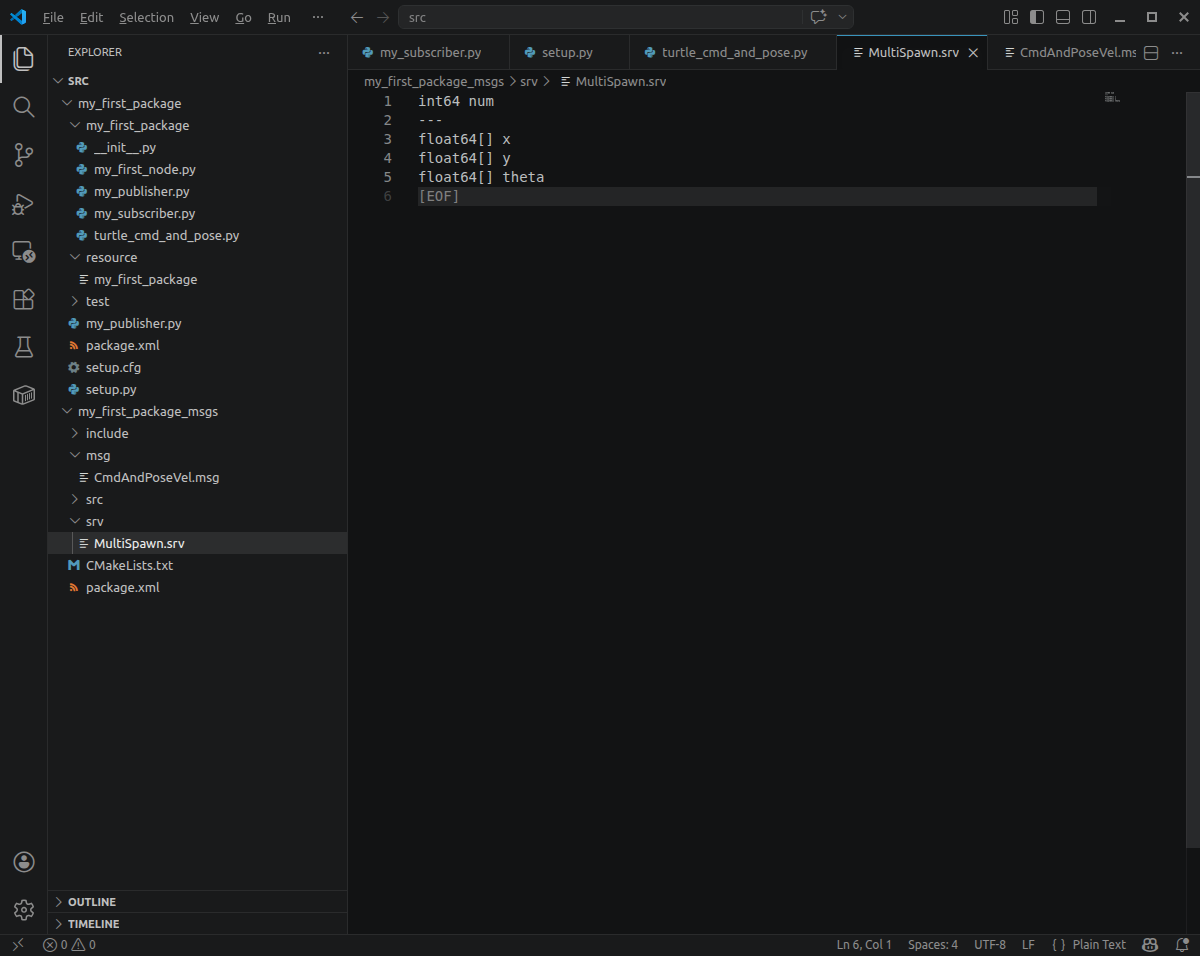The width and height of the screenshot is (1200, 956).
Task: Change the UTF-8 encoding
Action: pos(990,944)
